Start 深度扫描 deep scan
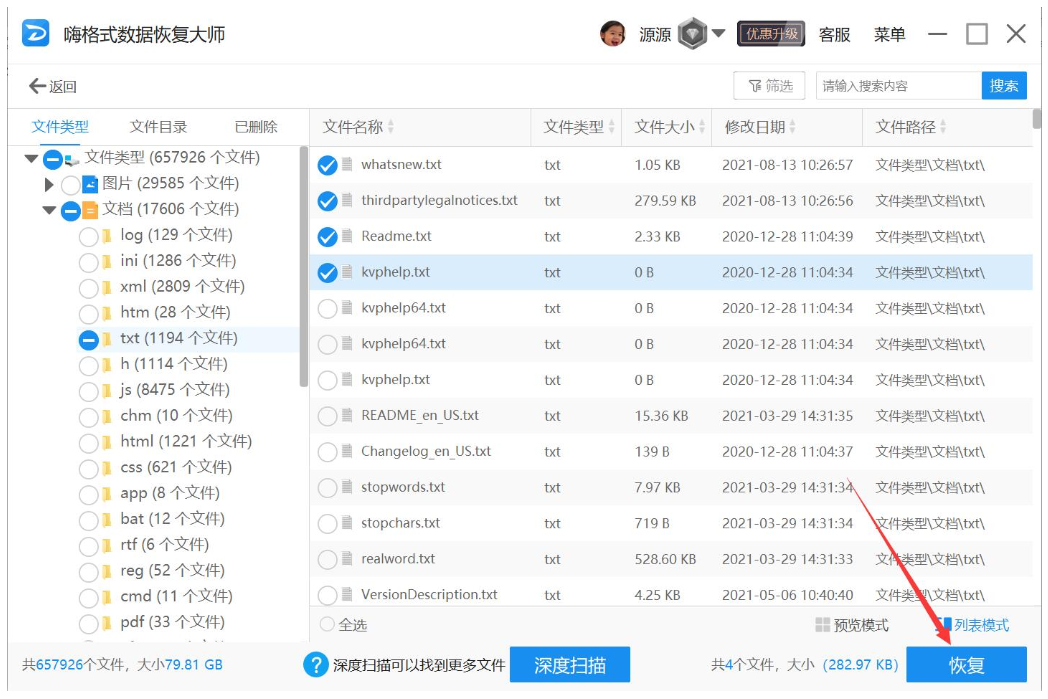1048x699 pixels. point(570,665)
